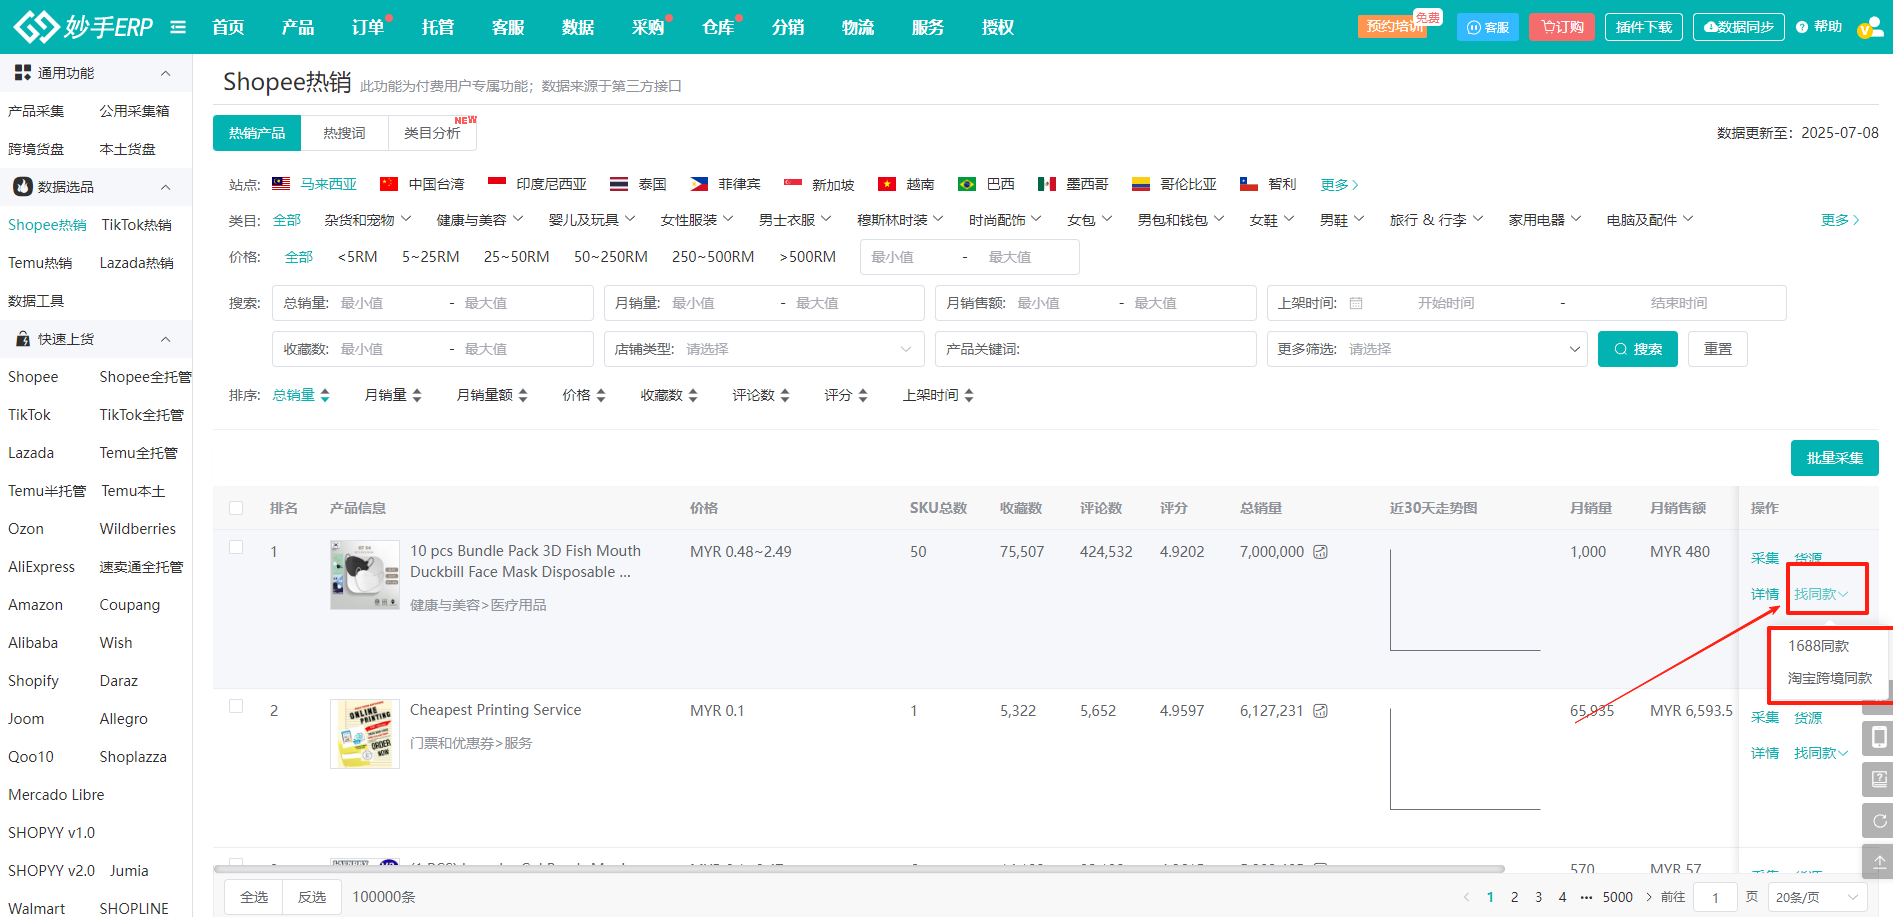This screenshot has width=1893, height=917.
Task: Choose 淘宝跨境同款 from dropdown menu
Action: pos(1830,678)
